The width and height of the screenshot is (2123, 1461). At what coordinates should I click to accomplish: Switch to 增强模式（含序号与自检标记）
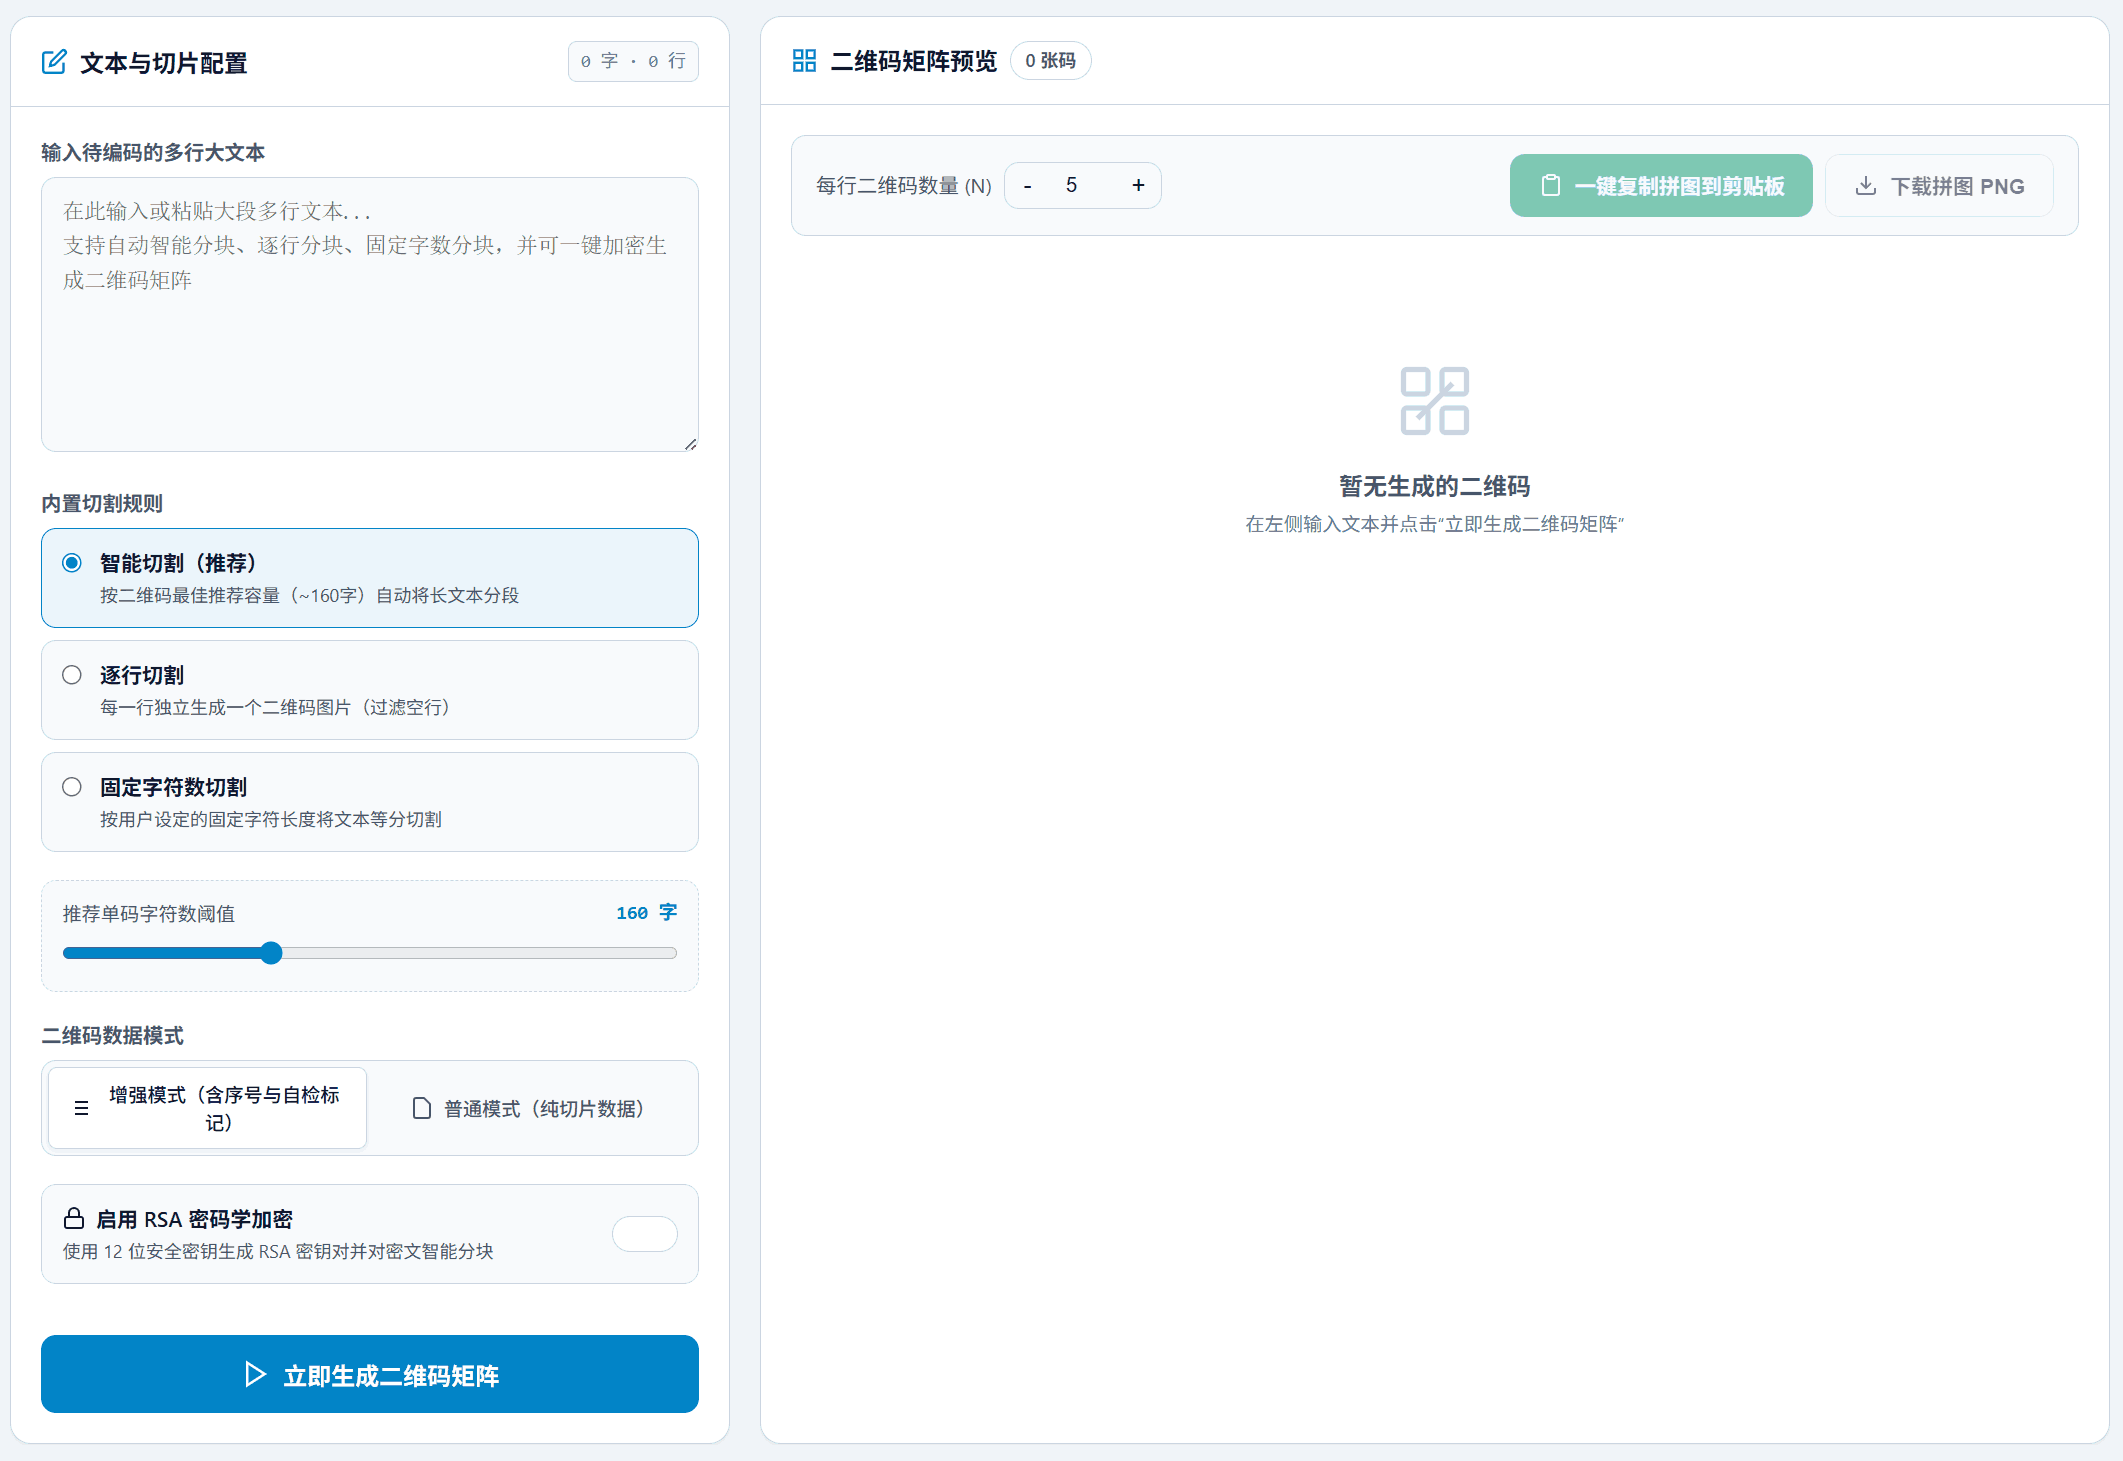[x=208, y=1108]
